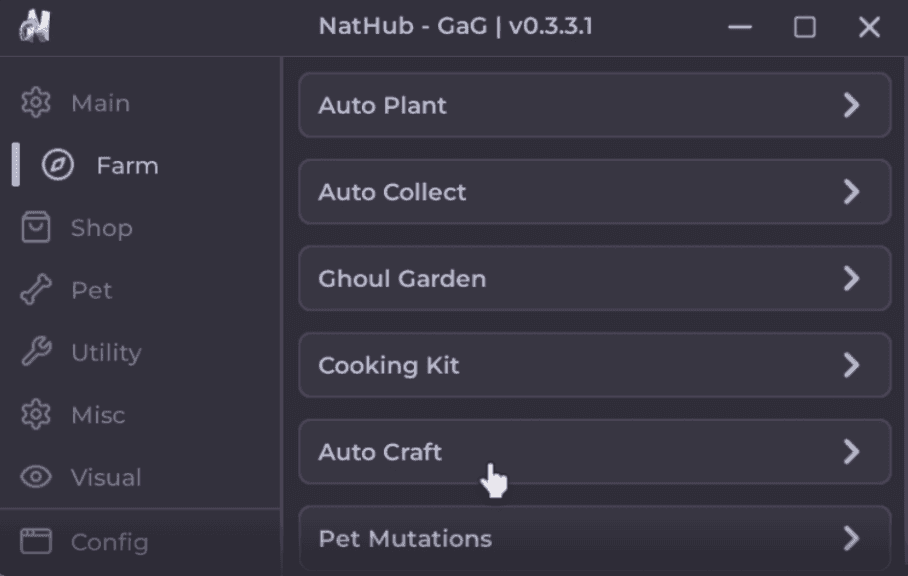
Task: Open the Auto Collect panel
Action: 594,192
